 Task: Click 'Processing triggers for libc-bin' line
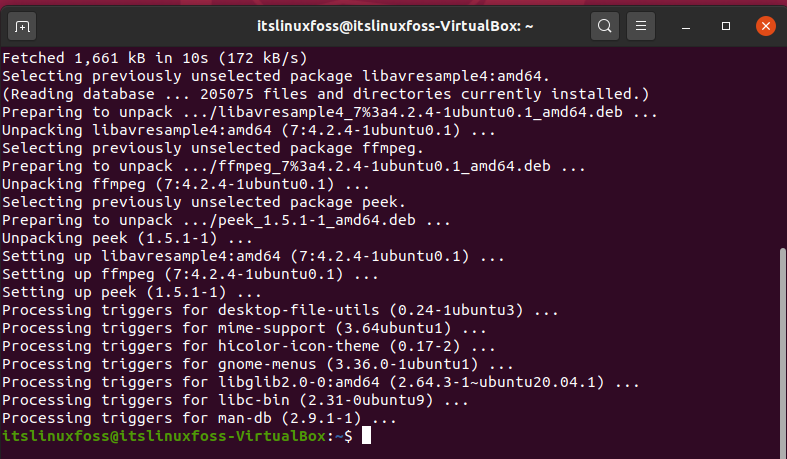tap(235, 400)
